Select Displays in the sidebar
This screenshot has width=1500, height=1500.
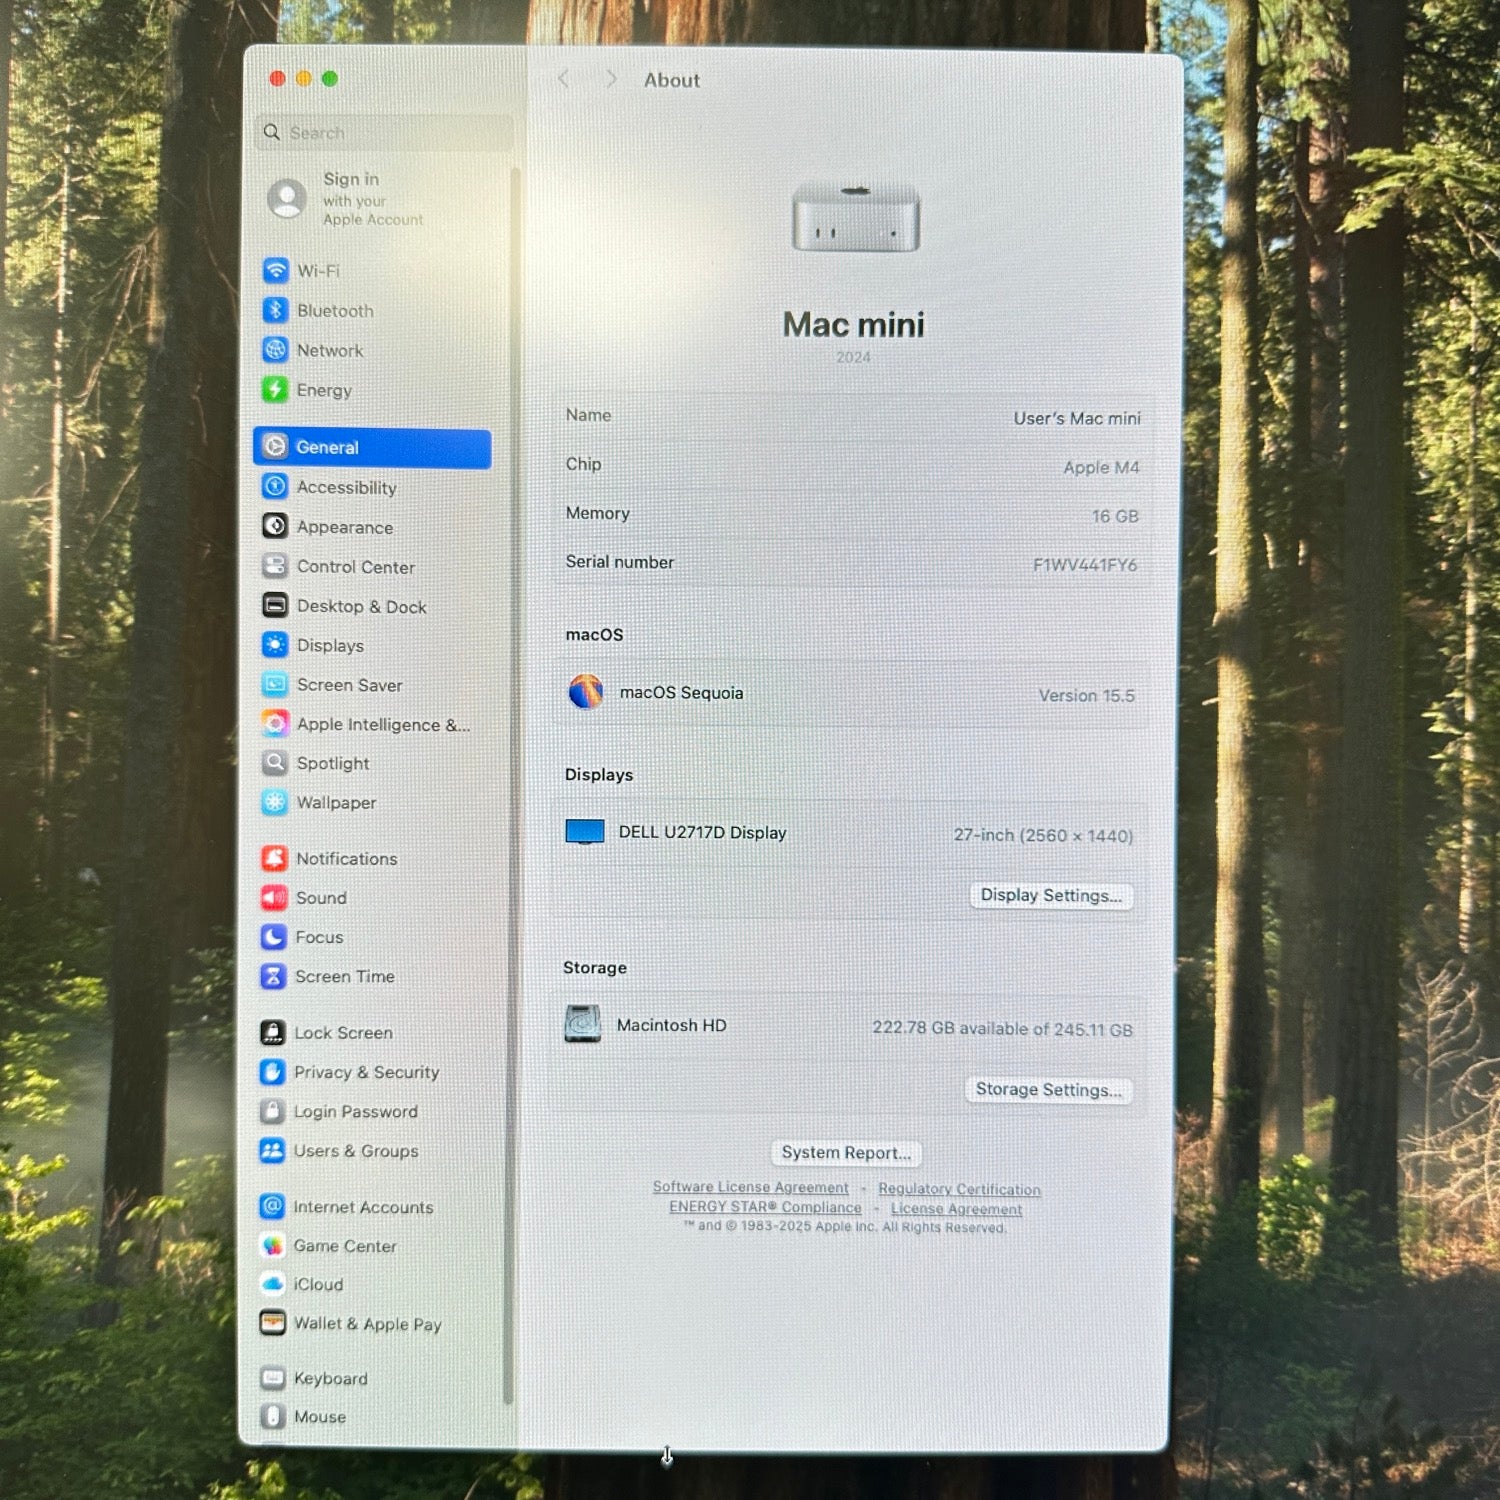point(330,646)
